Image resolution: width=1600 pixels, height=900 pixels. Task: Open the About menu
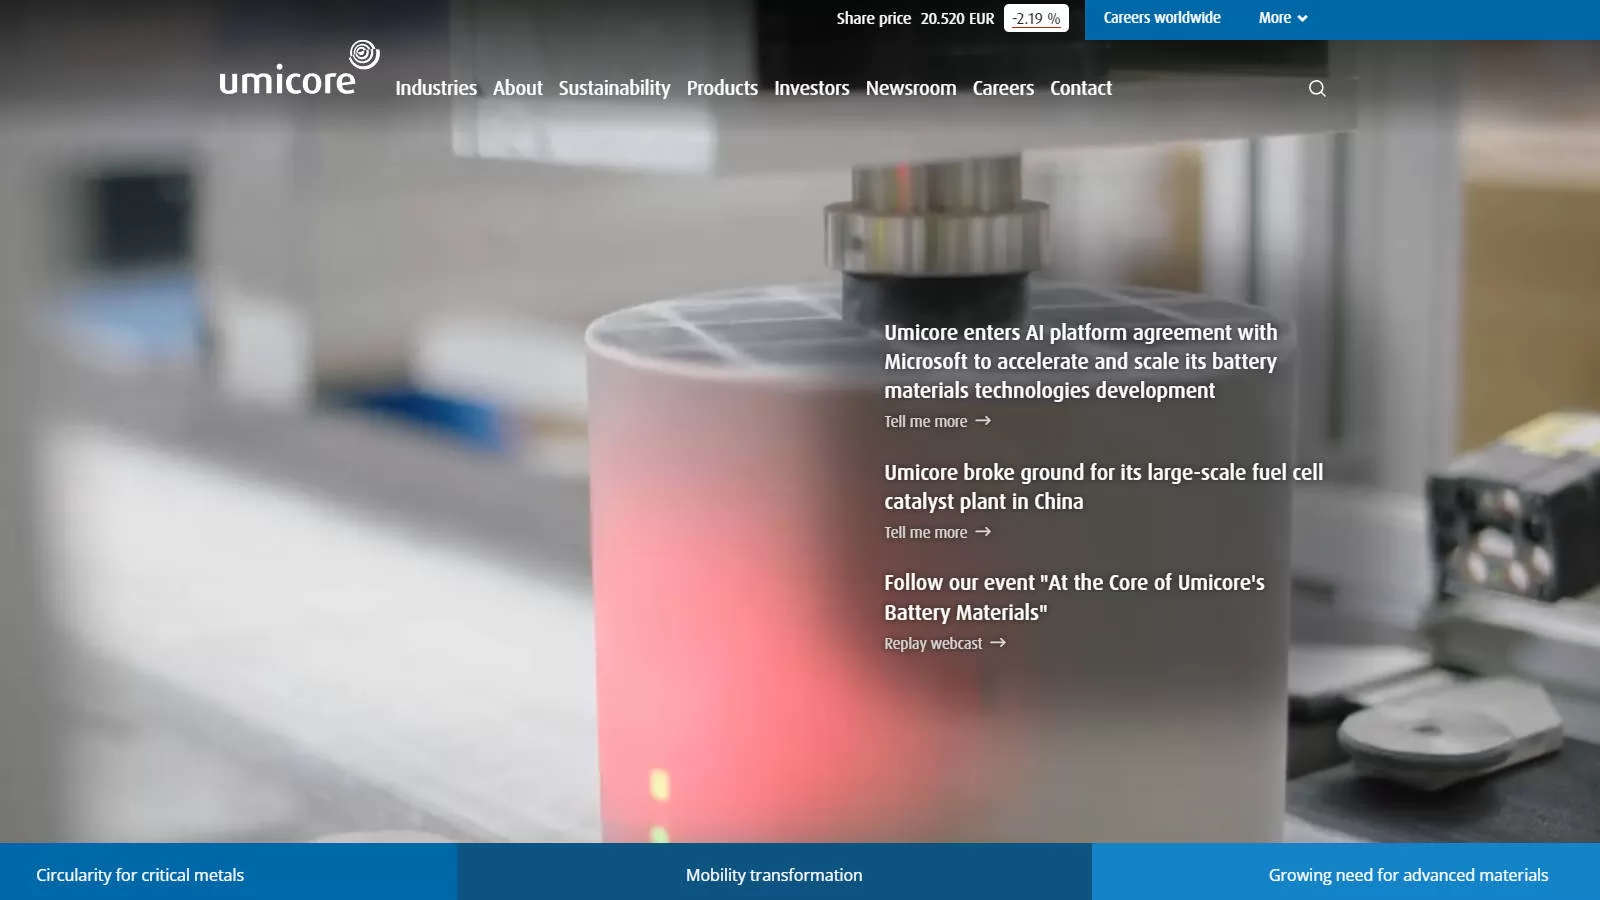click(x=518, y=88)
